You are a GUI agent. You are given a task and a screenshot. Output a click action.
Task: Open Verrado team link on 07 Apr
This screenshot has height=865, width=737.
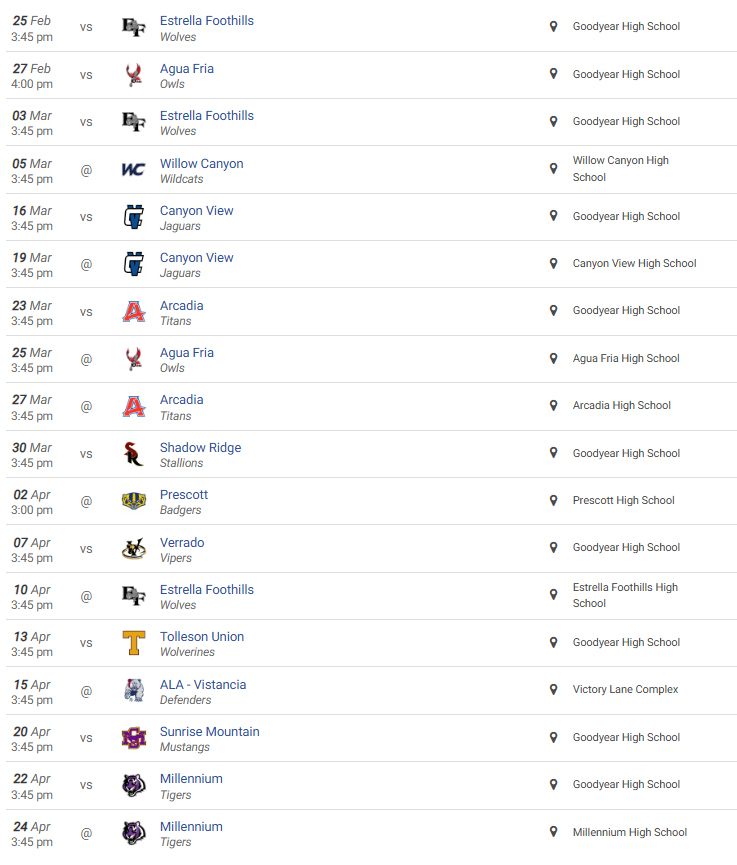pyautogui.click(x=181, y=543)
